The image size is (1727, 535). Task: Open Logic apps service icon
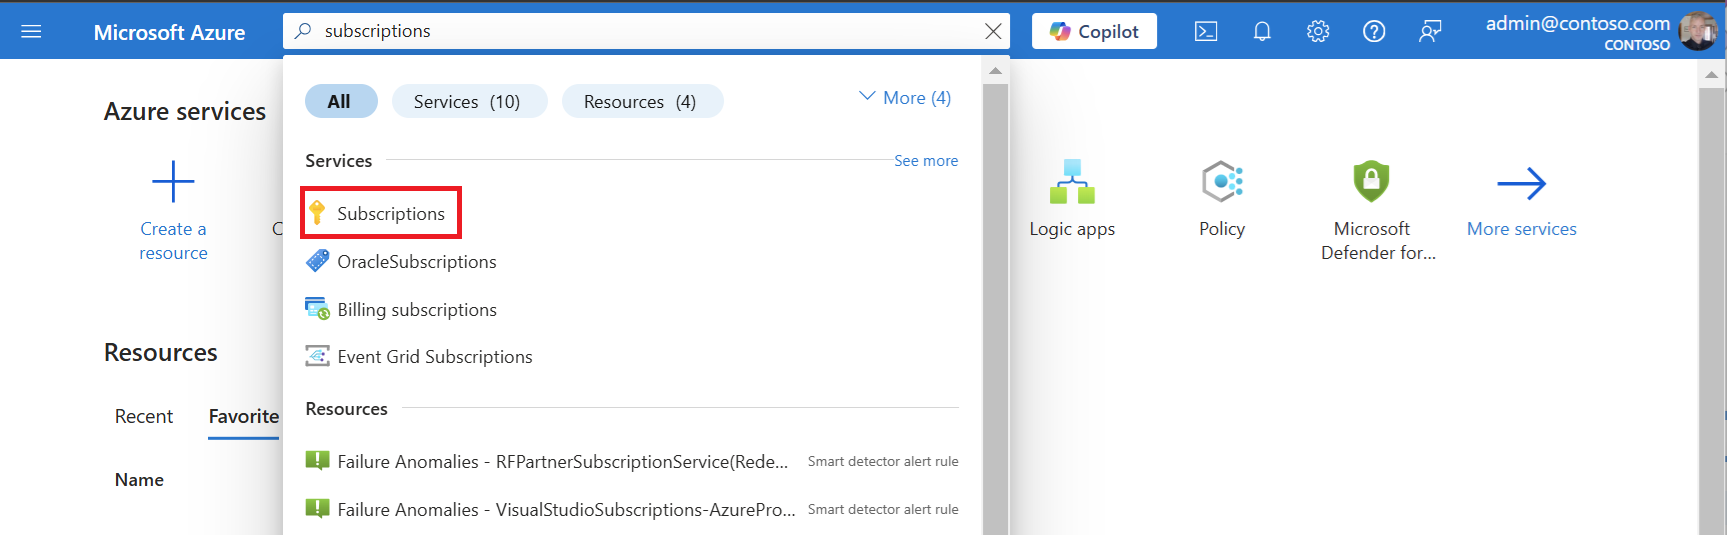[x=1072, y=182]
